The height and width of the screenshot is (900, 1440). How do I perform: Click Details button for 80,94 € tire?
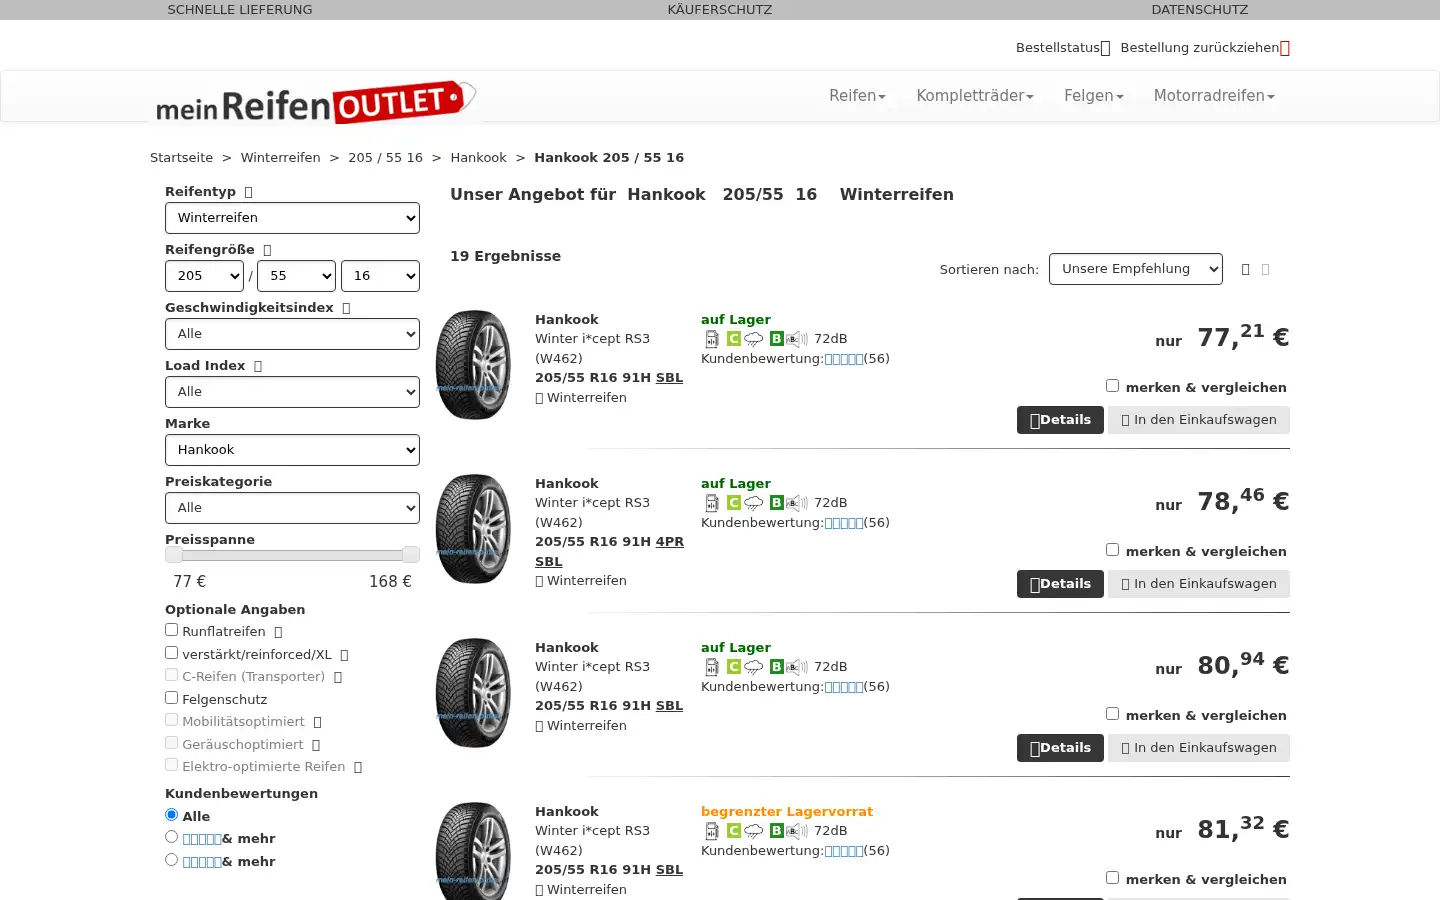tap(1060, 748)
